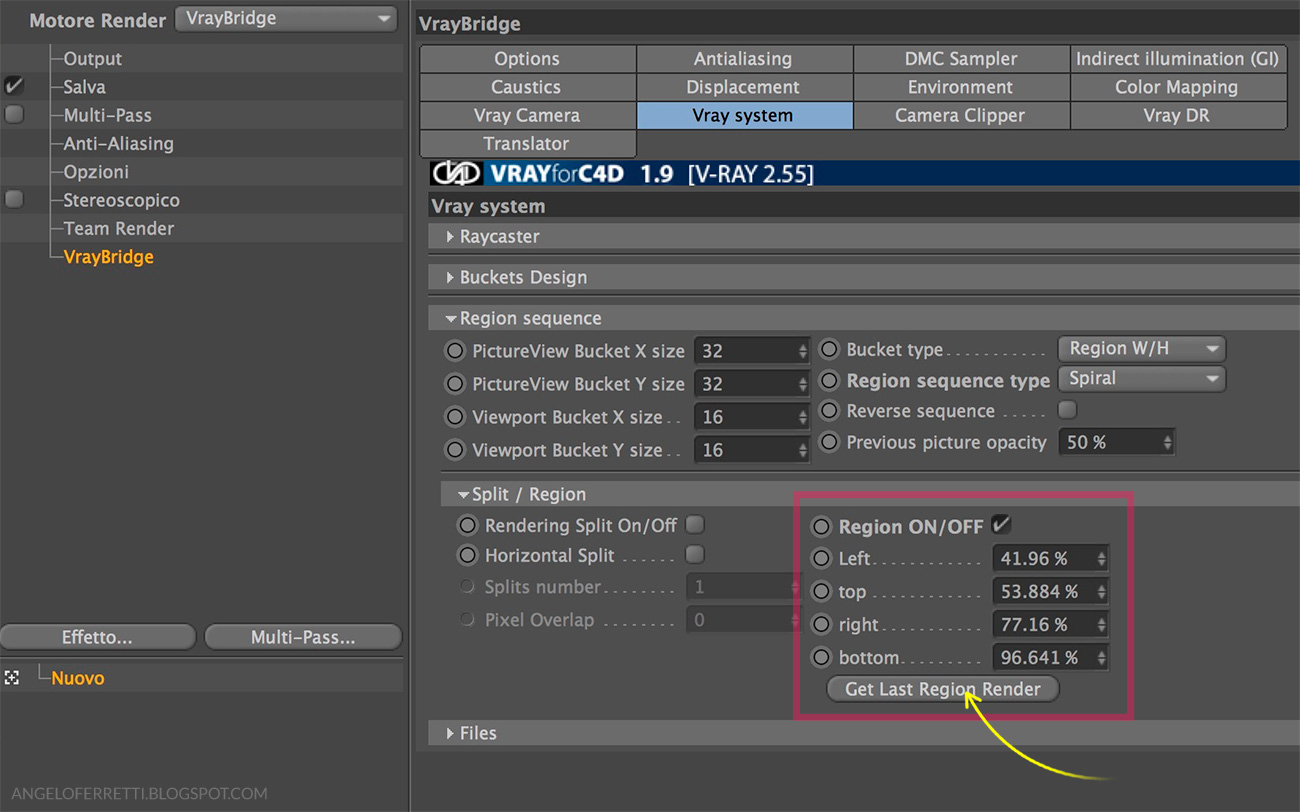Click PictureView Bucket Y size field
Image resolution: width=1300 pixels, height=812 pixels.
(x=751, y=384)
